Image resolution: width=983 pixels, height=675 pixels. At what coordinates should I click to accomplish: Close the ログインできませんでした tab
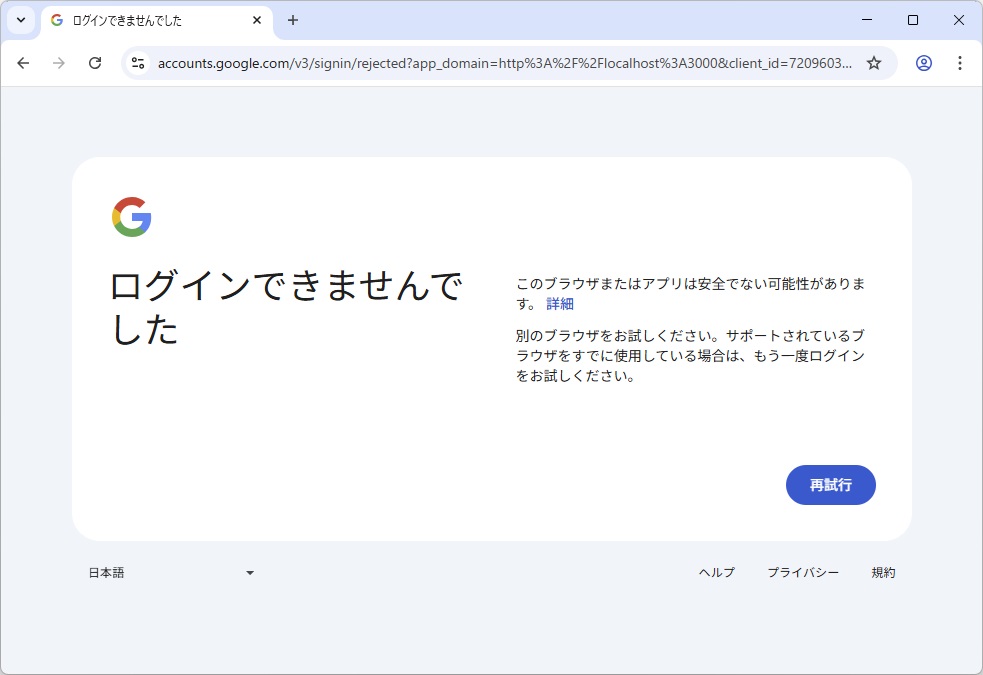pyautogui.click(x=257, y=20)
